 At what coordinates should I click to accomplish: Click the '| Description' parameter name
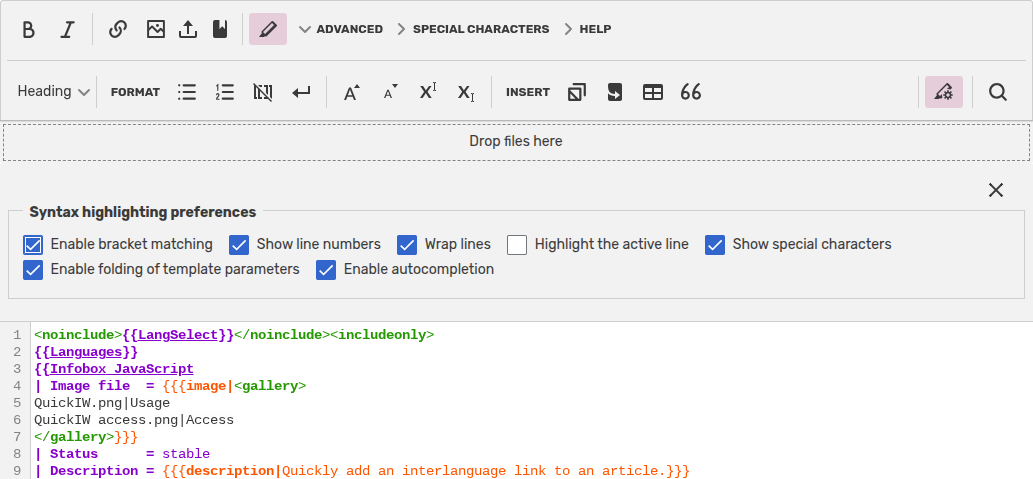(x=86, y=471)
